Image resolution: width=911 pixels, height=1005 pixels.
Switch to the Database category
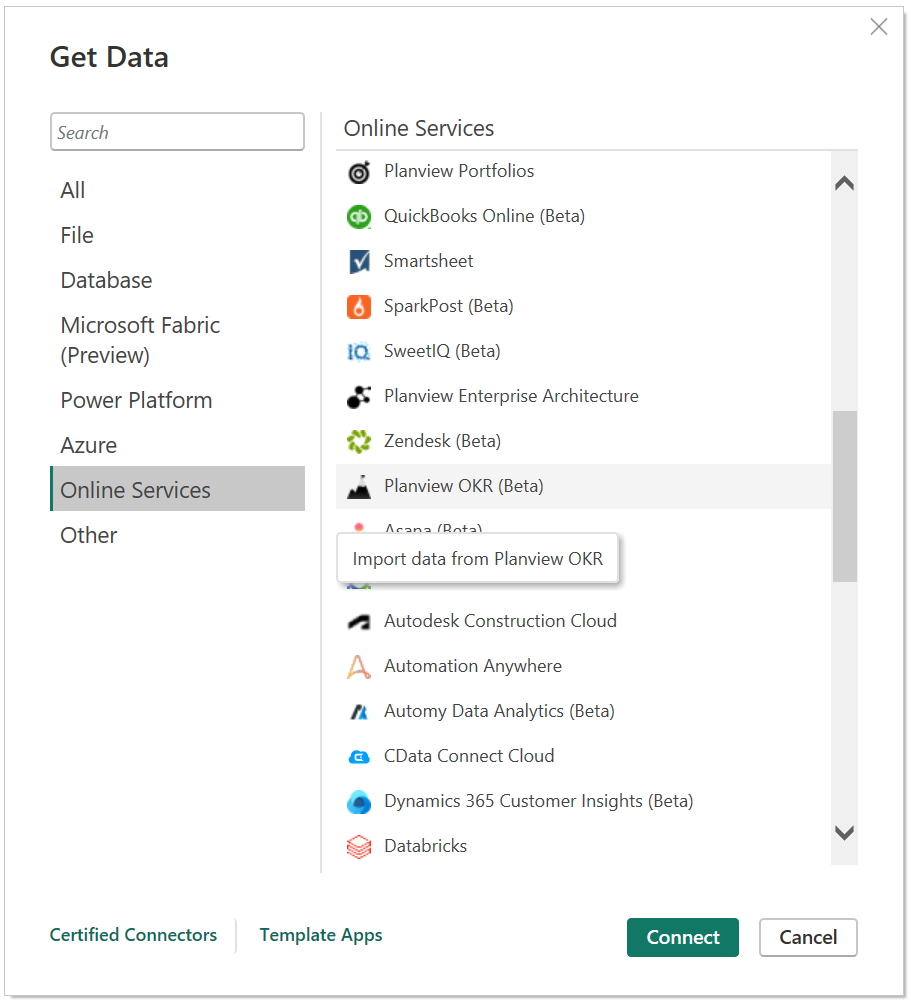coord(106,280)
